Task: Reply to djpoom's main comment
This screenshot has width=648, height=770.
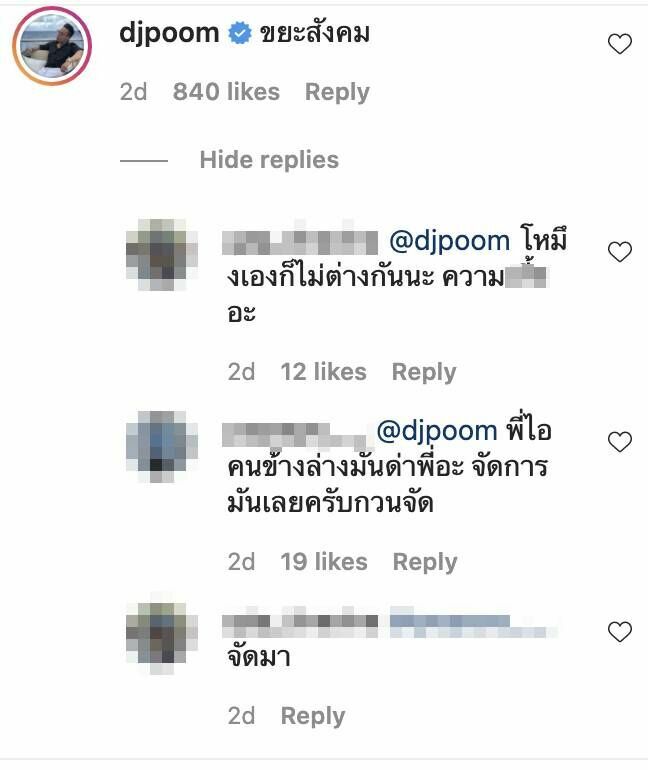Action: click(x=337, y=92)
